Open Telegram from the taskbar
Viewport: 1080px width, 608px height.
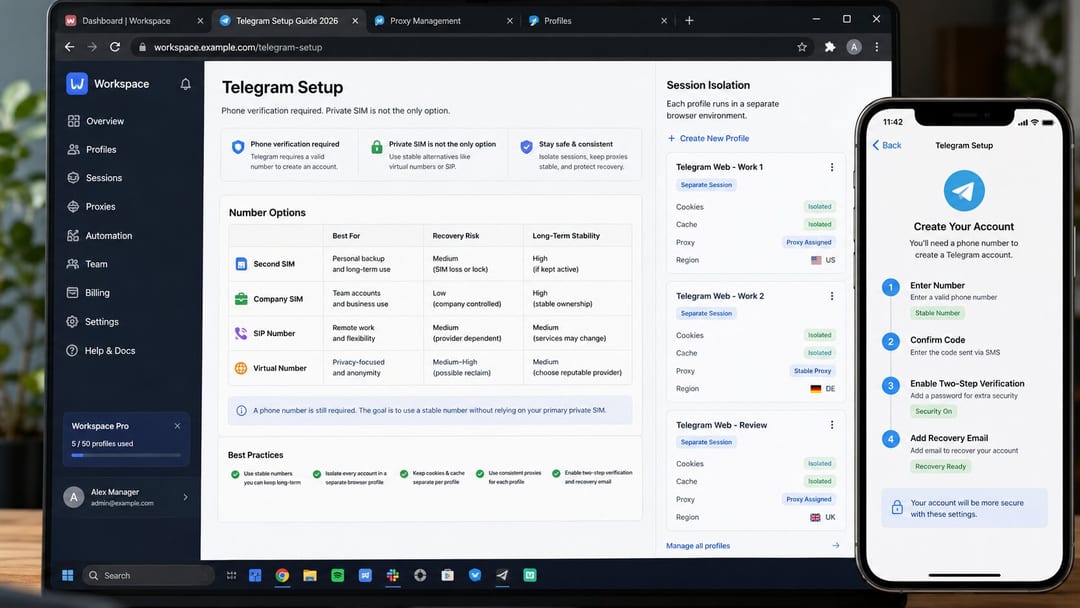tap(502, 575)
